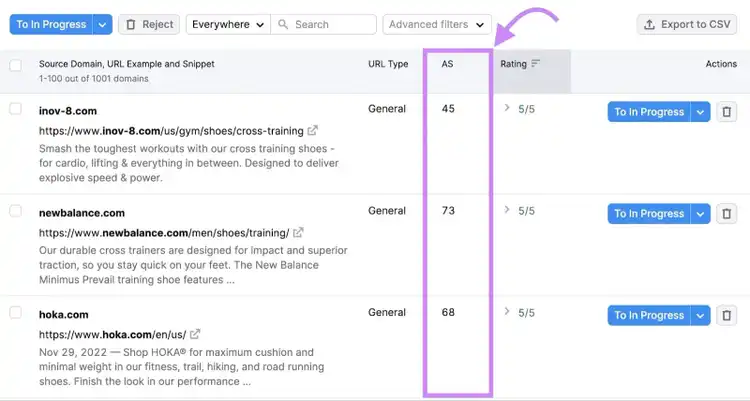Delete inov-8.com with trash icon
750x401 pixels.
727,112
